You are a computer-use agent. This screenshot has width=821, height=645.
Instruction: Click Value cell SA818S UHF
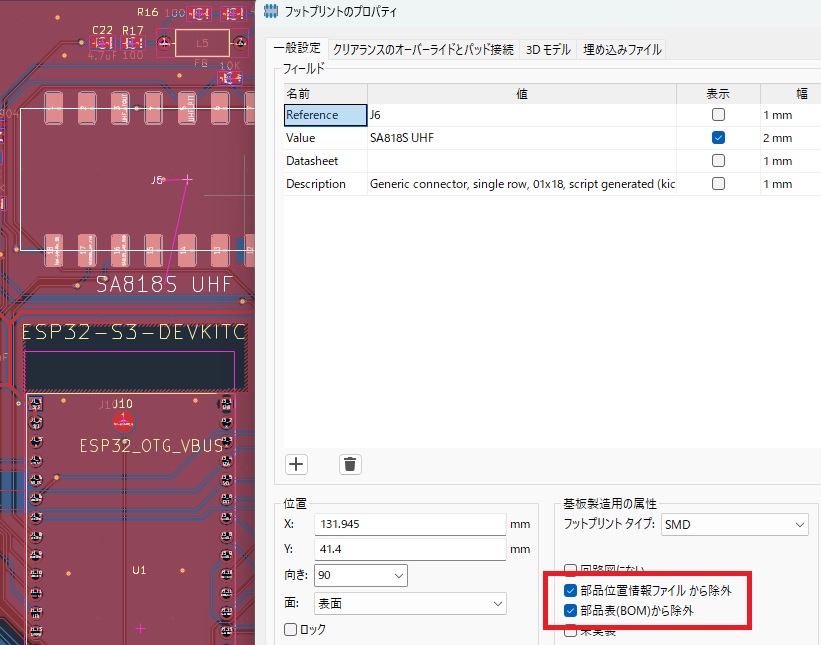(x=522, y=138)
